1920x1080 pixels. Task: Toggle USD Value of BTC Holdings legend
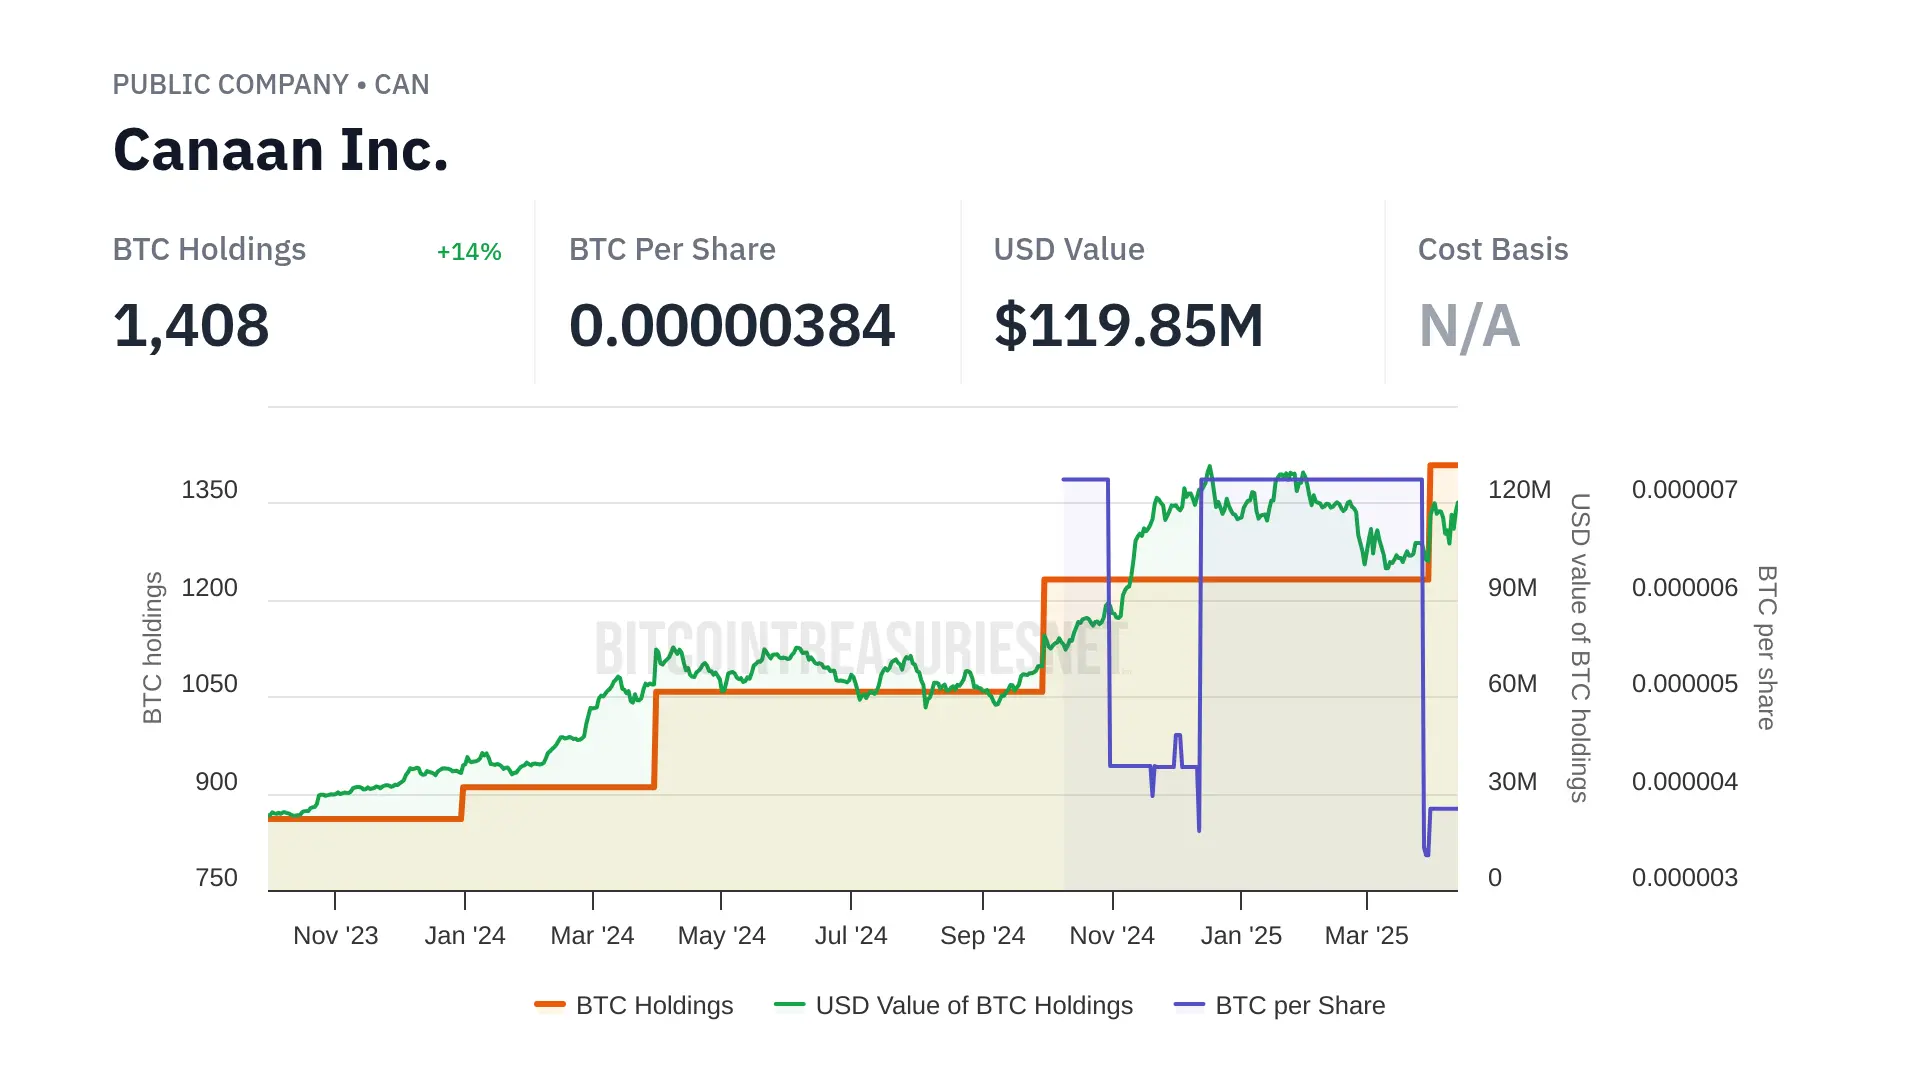pos(973,1005)
